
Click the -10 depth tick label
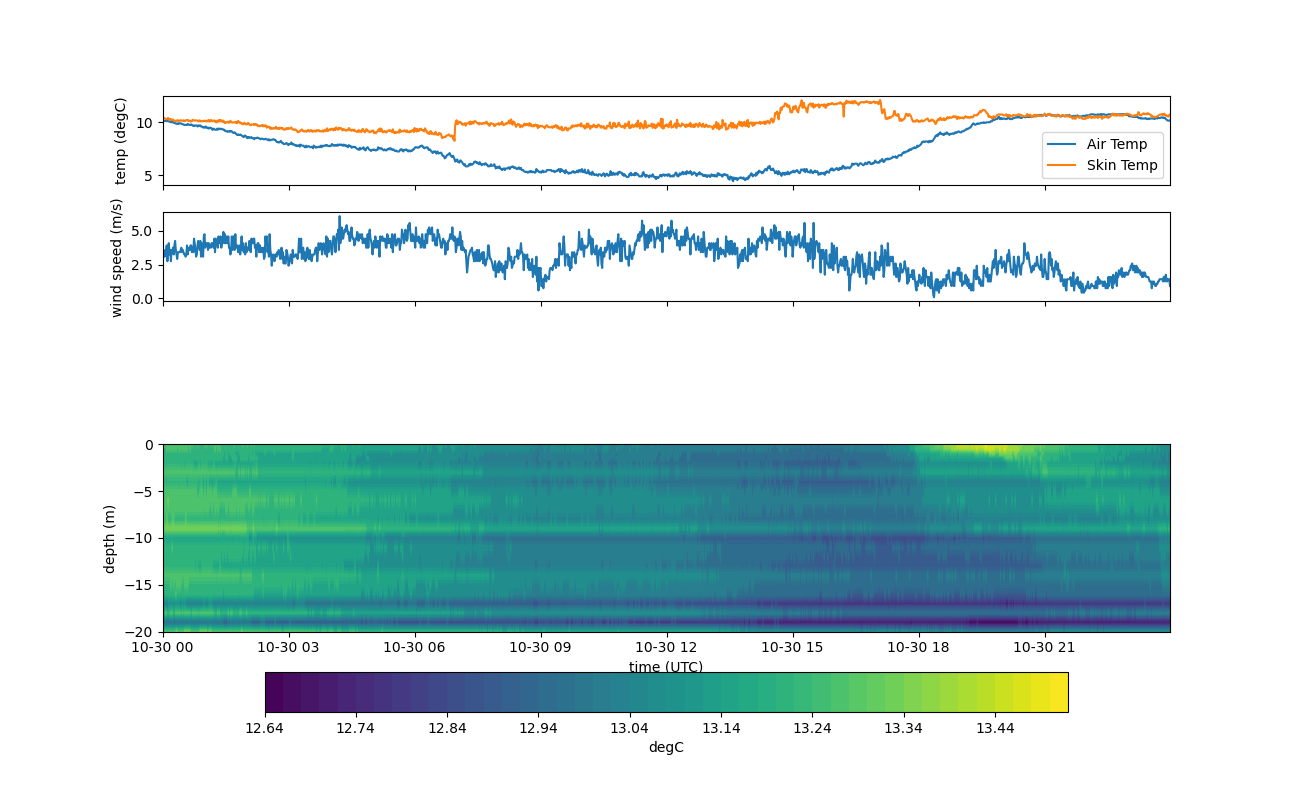144,538
